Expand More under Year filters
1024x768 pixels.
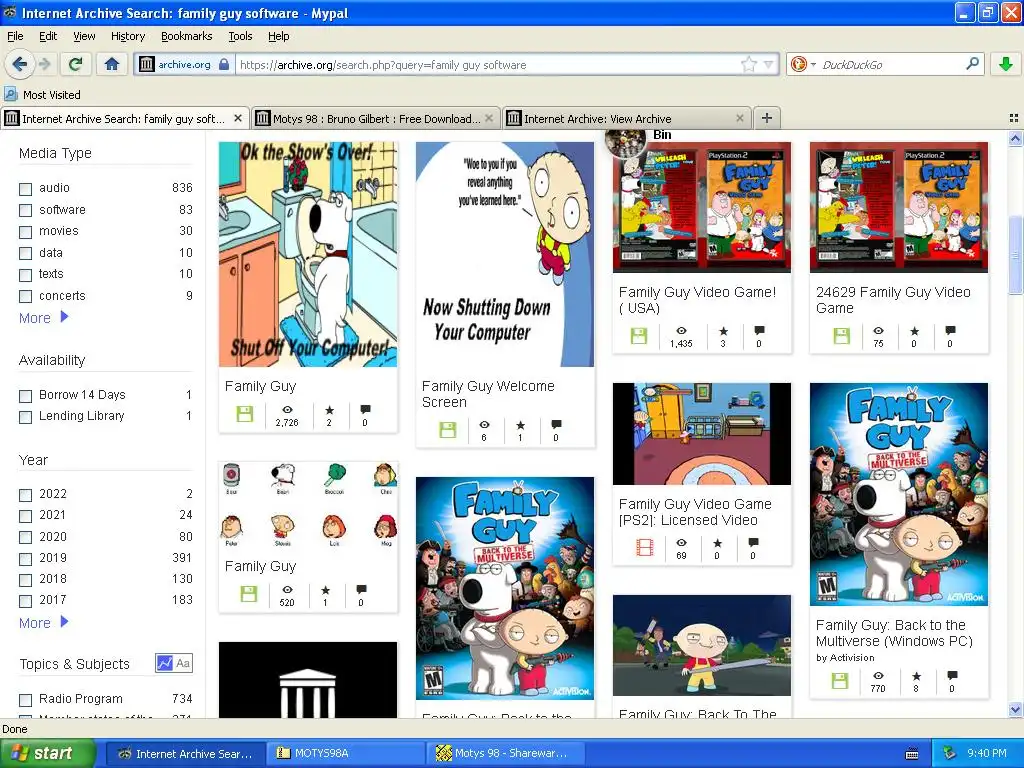tap(43, 622)
